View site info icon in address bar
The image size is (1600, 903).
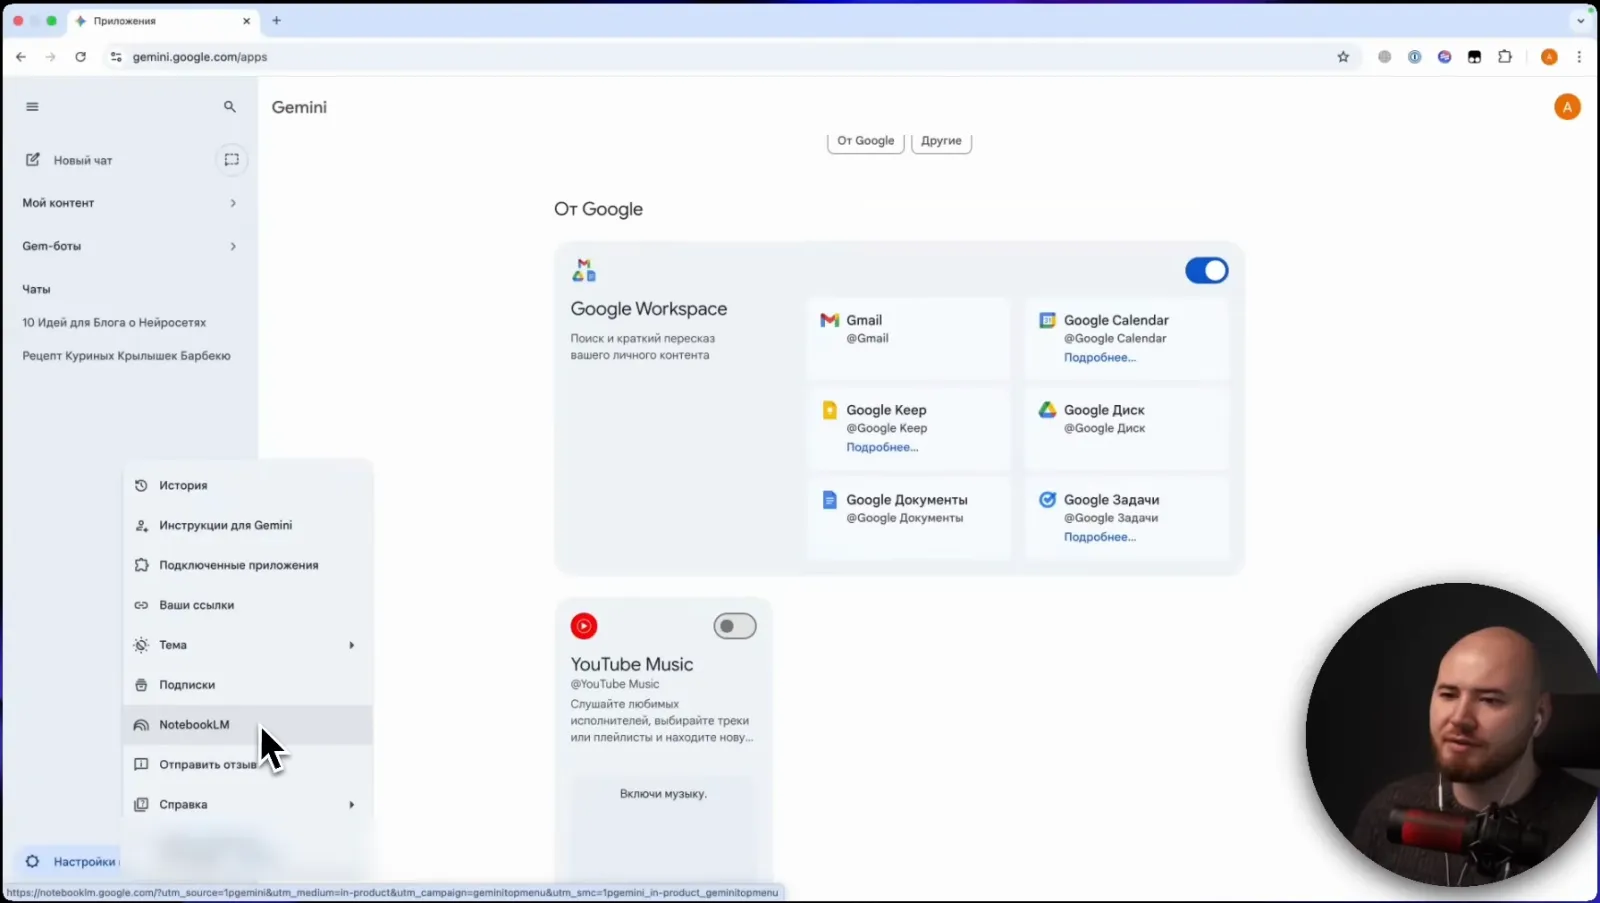(x=116, y=57)
